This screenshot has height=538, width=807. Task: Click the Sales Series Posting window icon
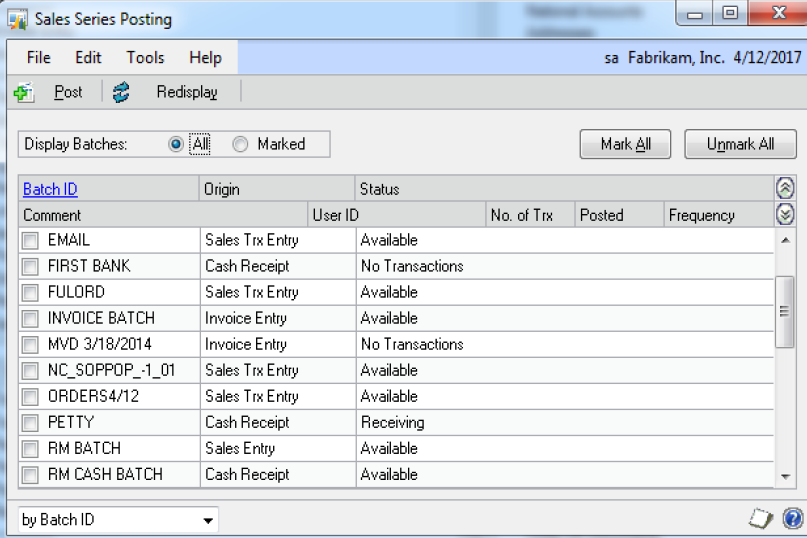point(17,19)
